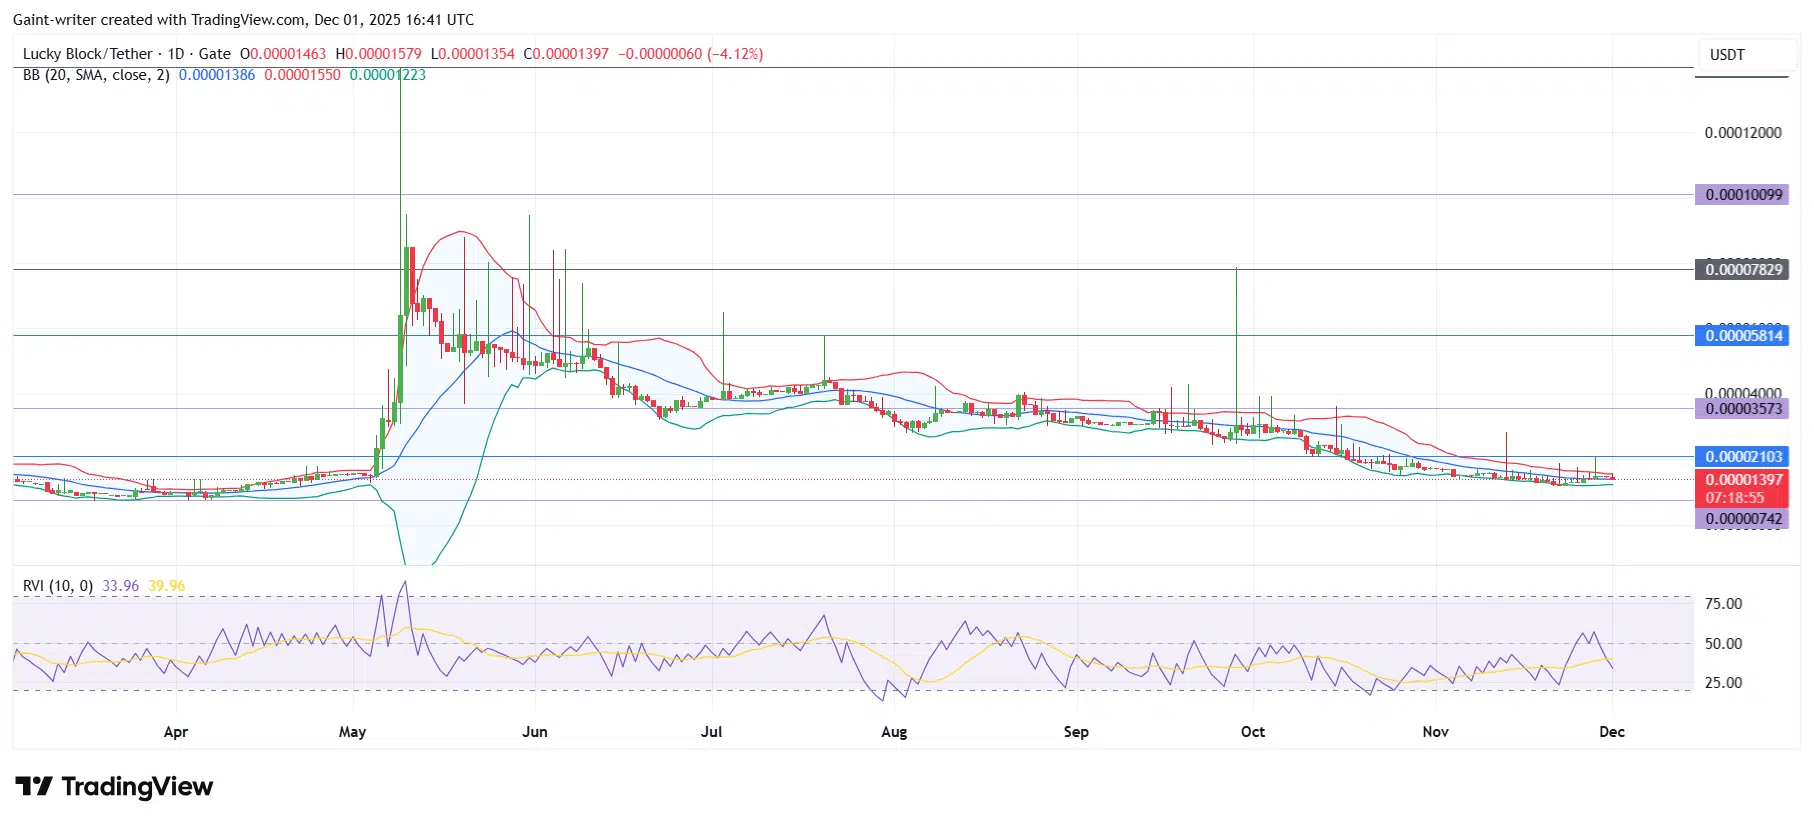
Task: Open the USDT currency selector
Action: click(x=1727, y=55)
